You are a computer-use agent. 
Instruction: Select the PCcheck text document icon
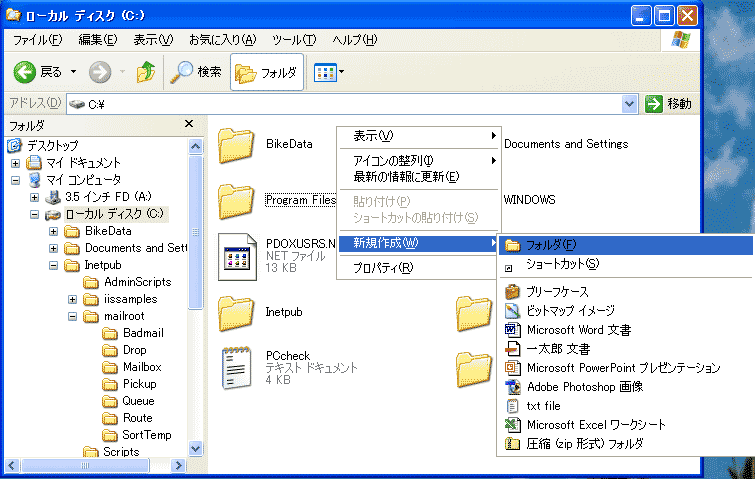[236, 368]
